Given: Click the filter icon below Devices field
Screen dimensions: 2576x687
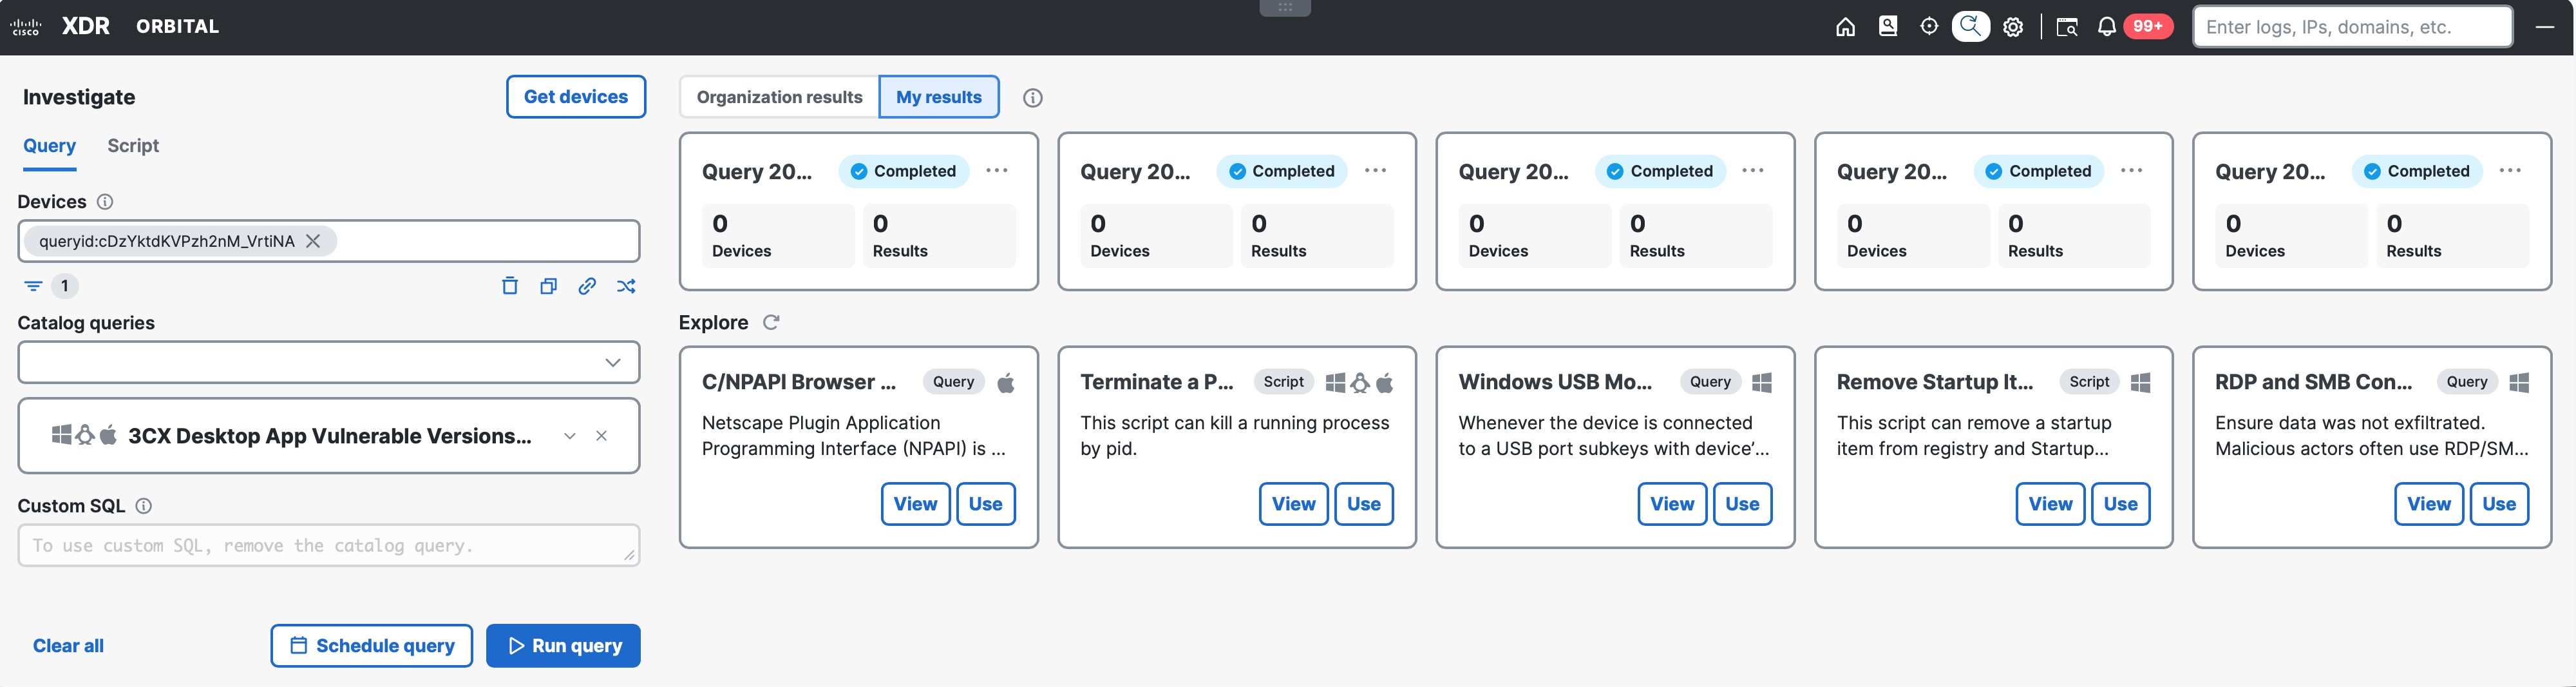Looking at the screenshot, I should click(x=33, y=286).
